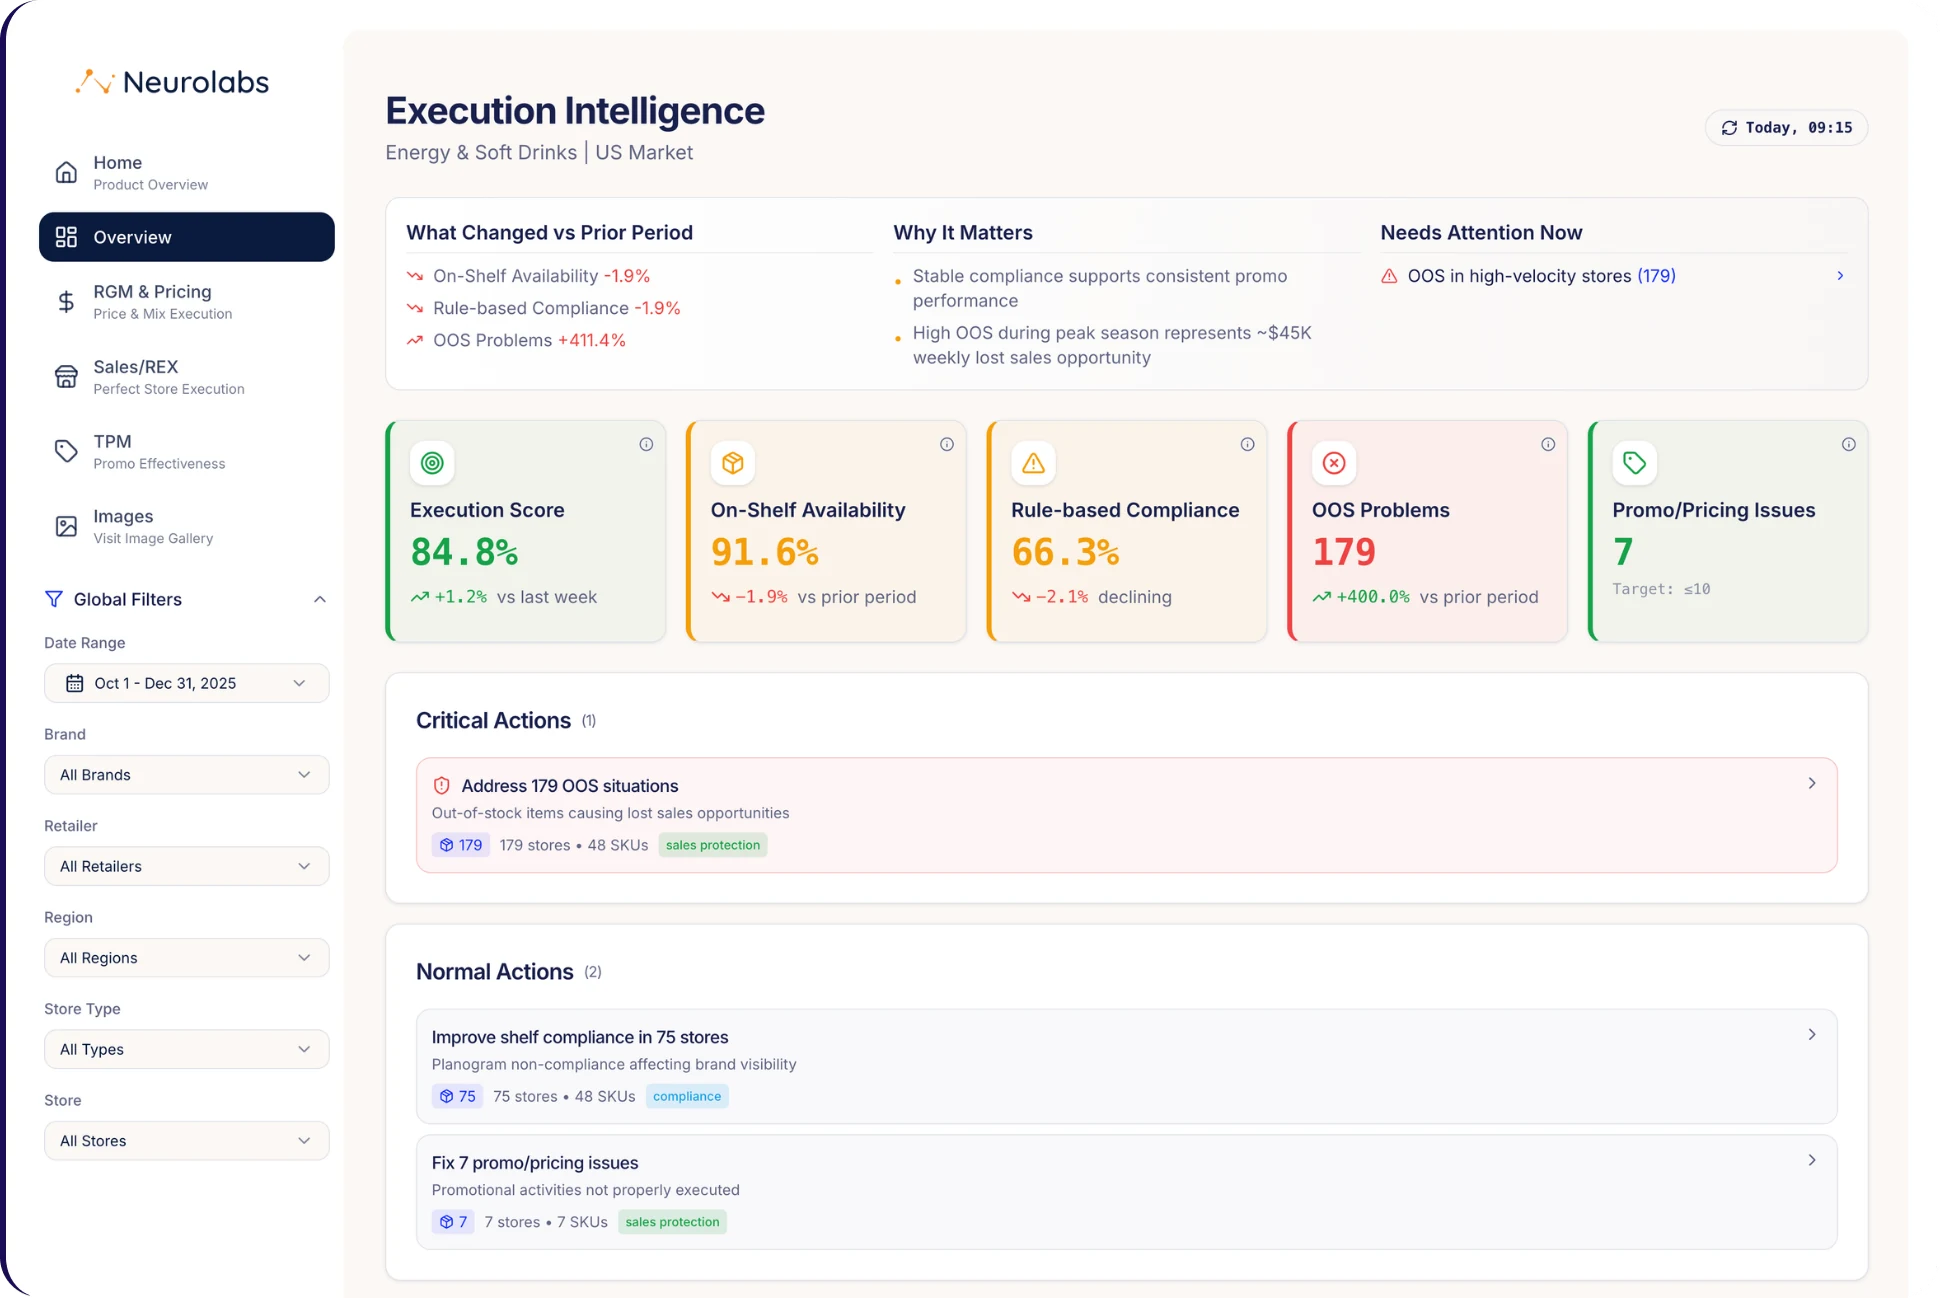Viewport: 1940px width, 1298px height.
Task: Open the All Regions dropdown
Action: pos(187,958)
